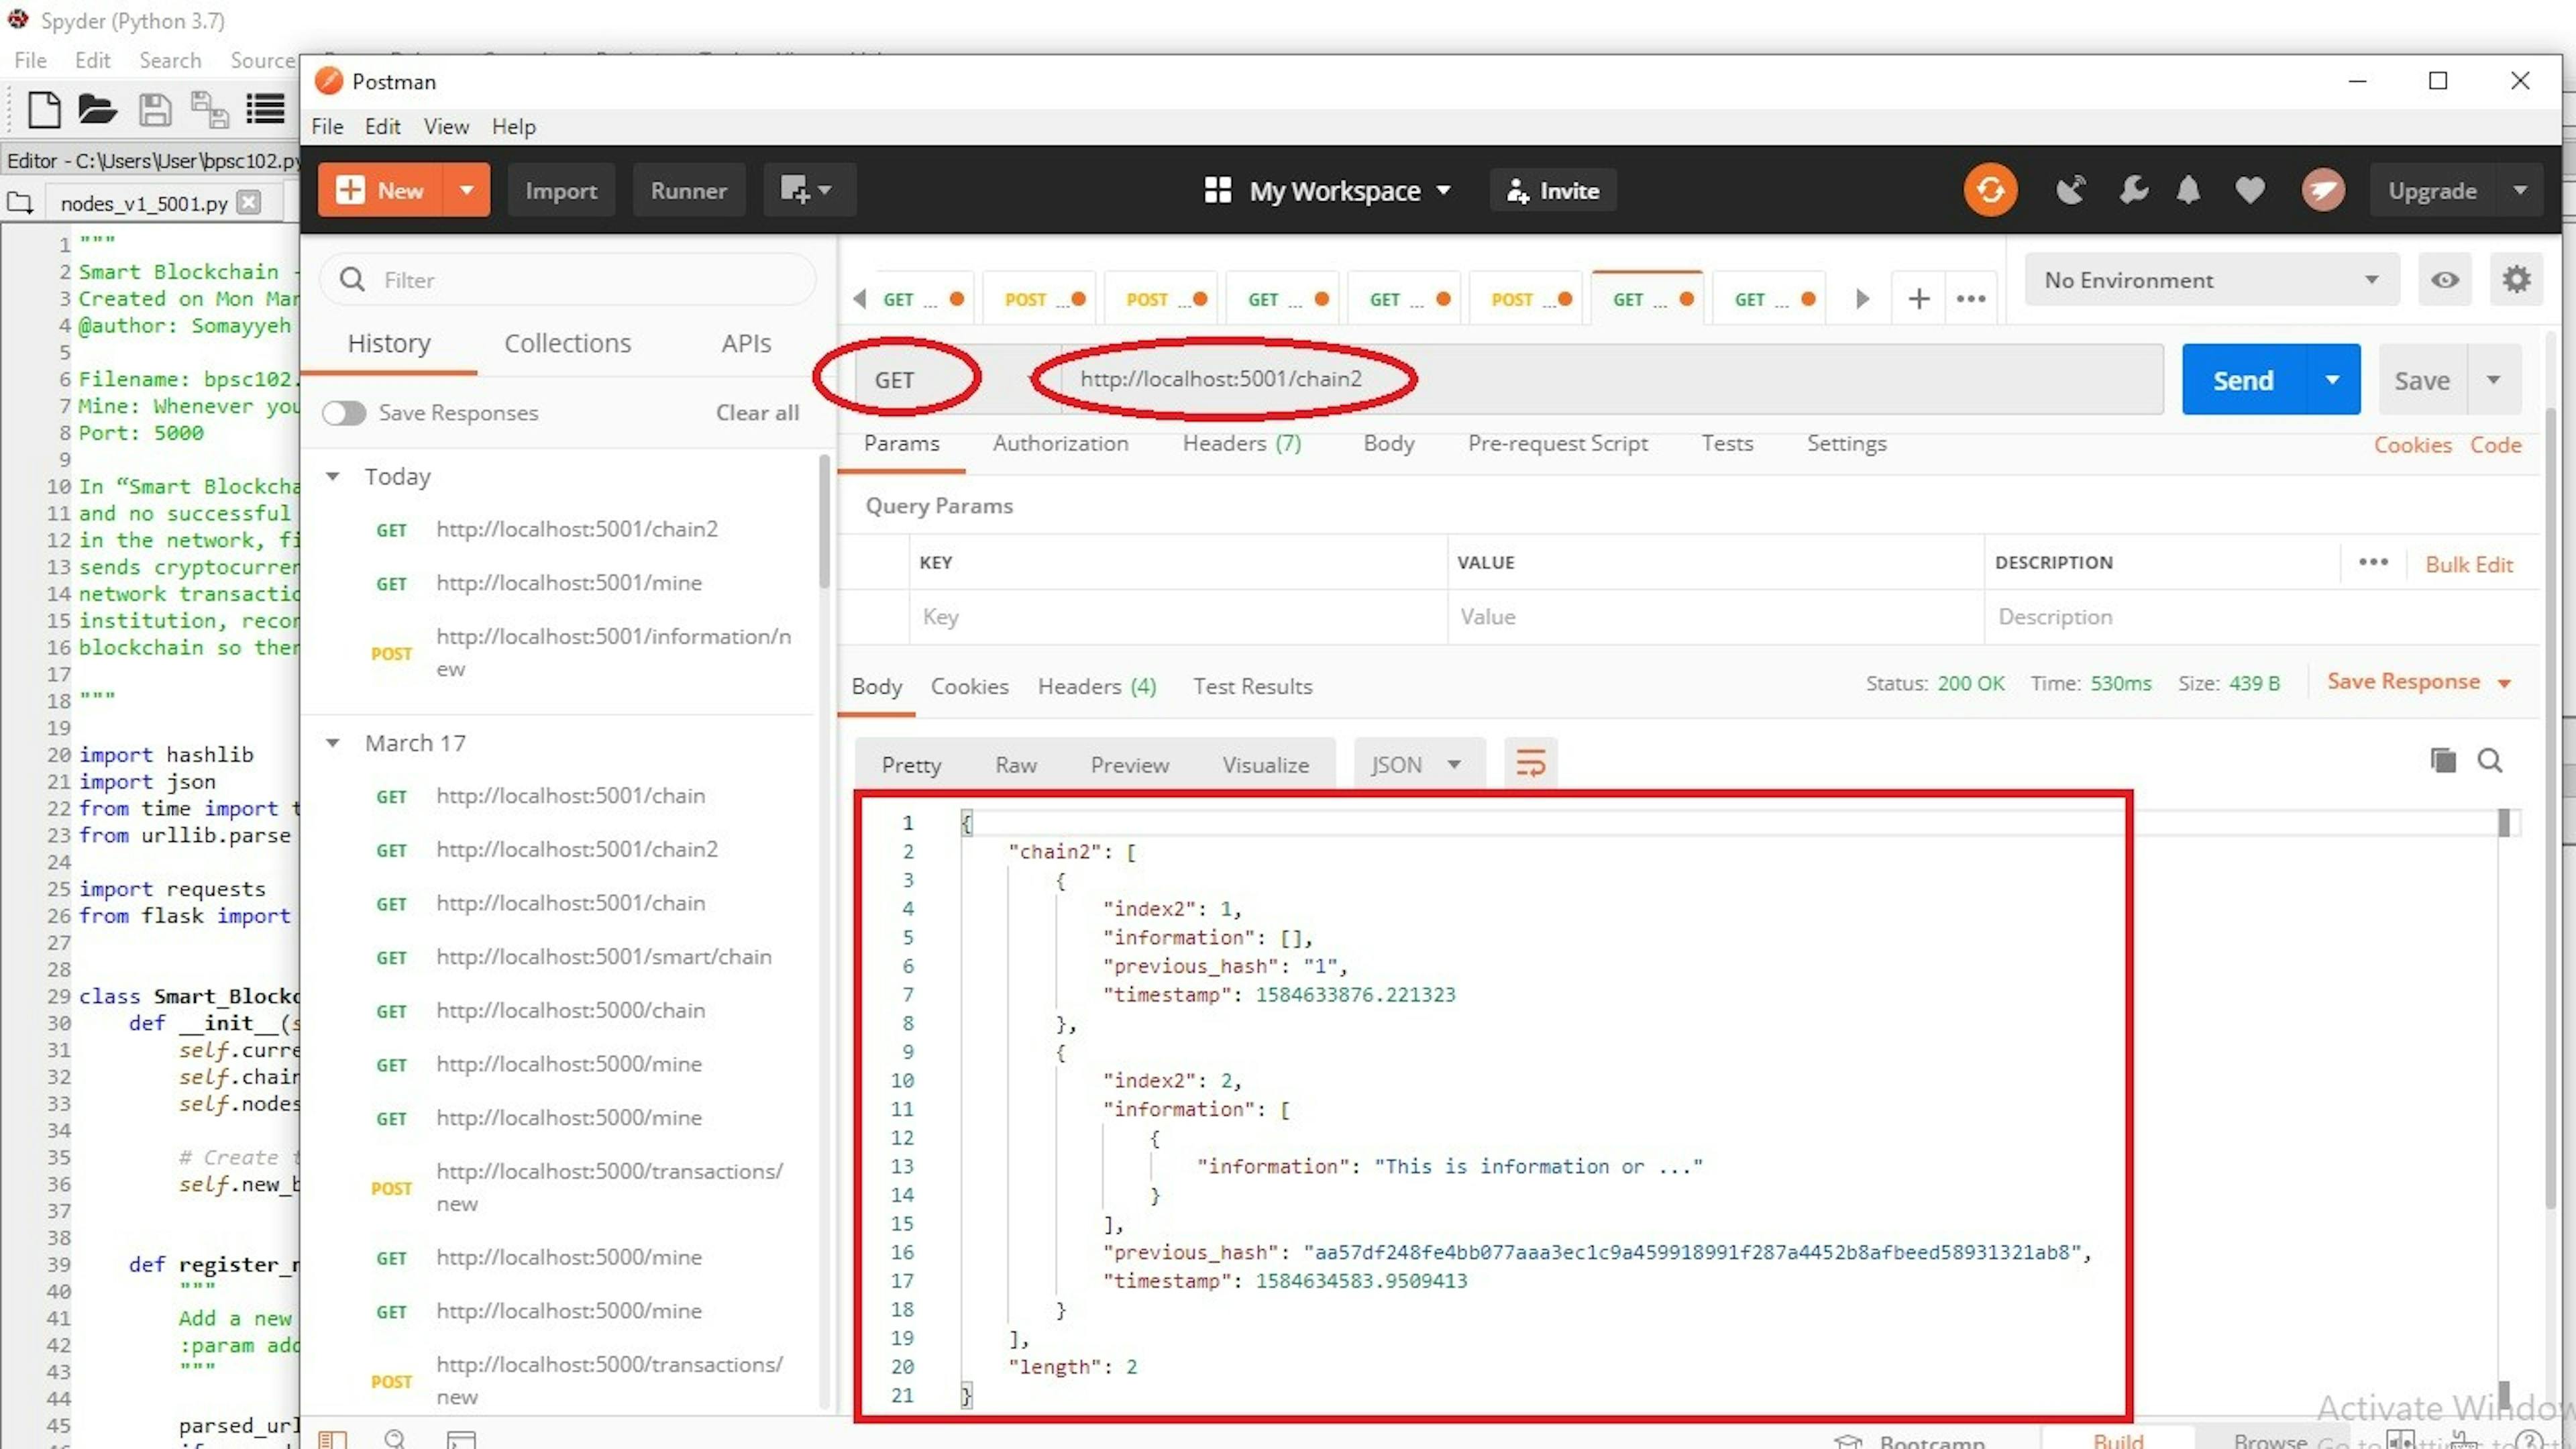Open the tab options ellipsis menu

pos(1971,299)
